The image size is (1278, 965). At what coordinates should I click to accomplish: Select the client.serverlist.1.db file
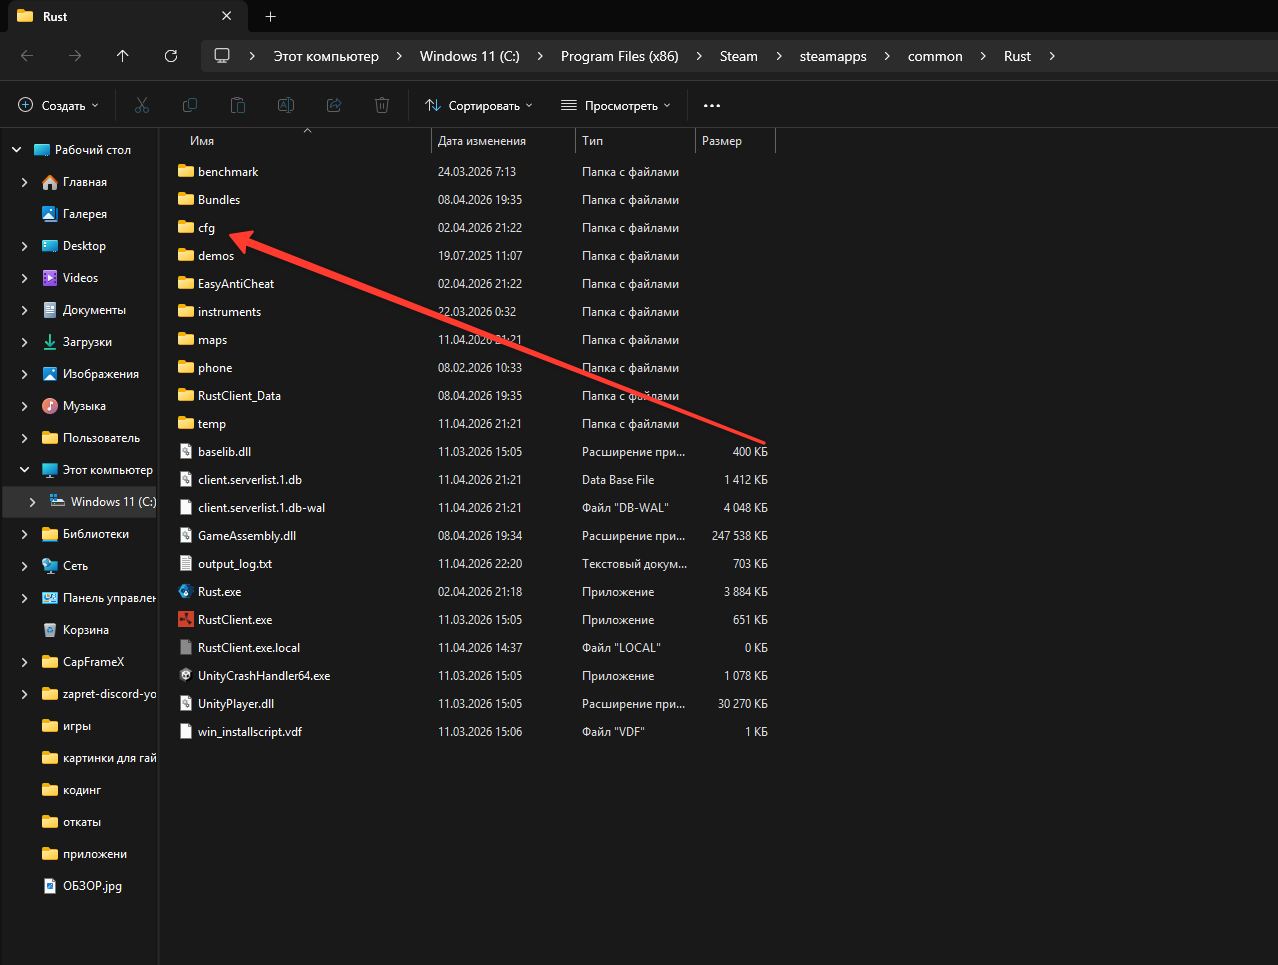[472, 480]
